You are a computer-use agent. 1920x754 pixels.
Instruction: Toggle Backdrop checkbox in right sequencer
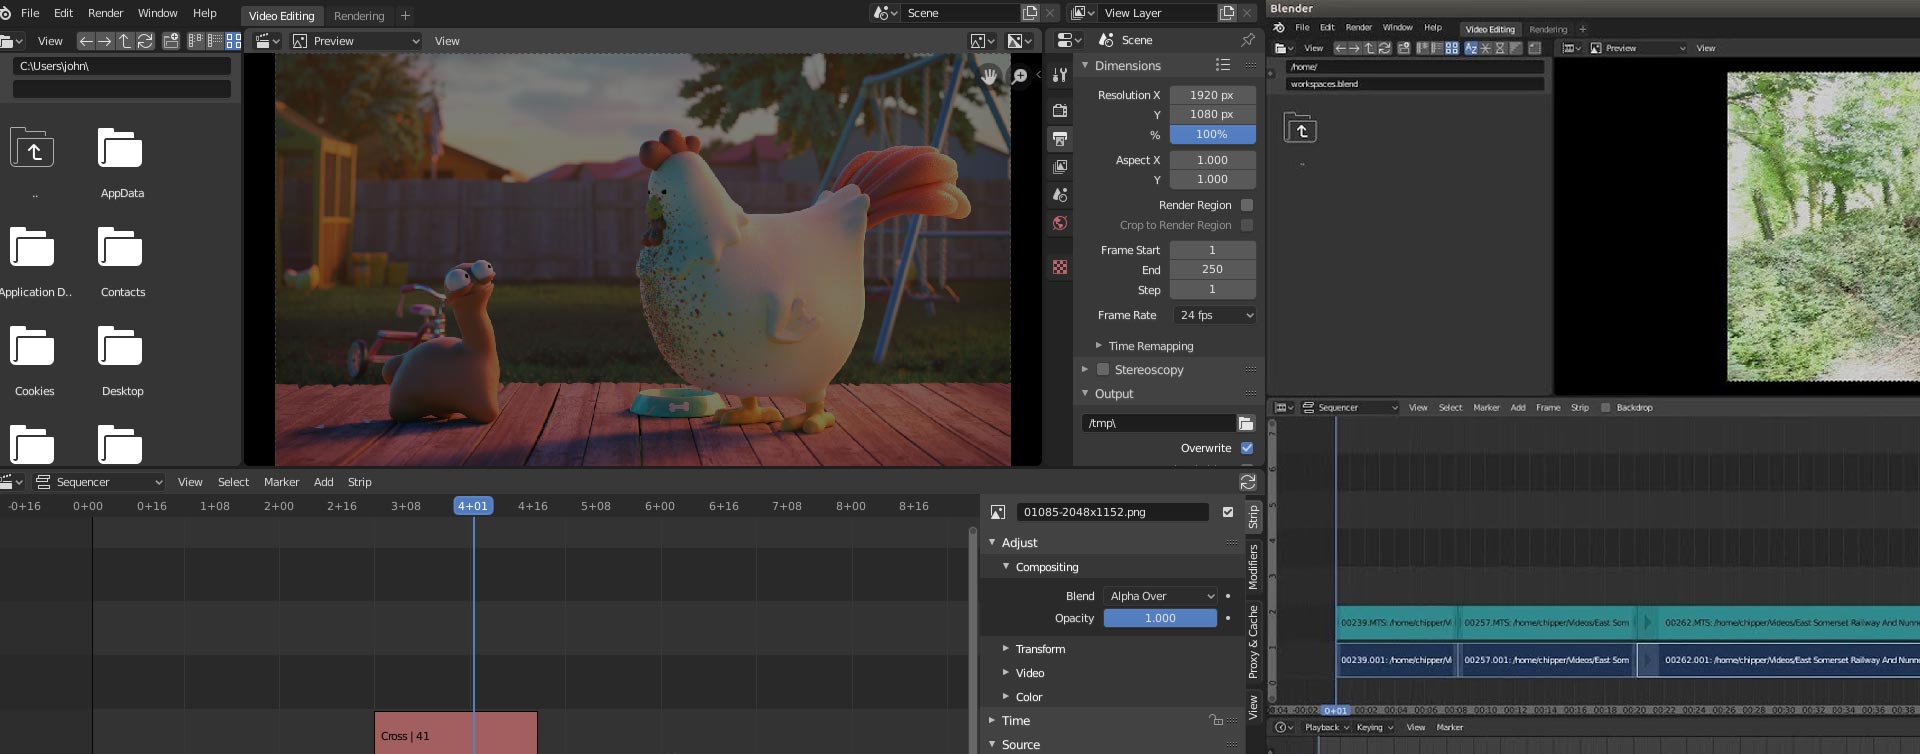1606,408
